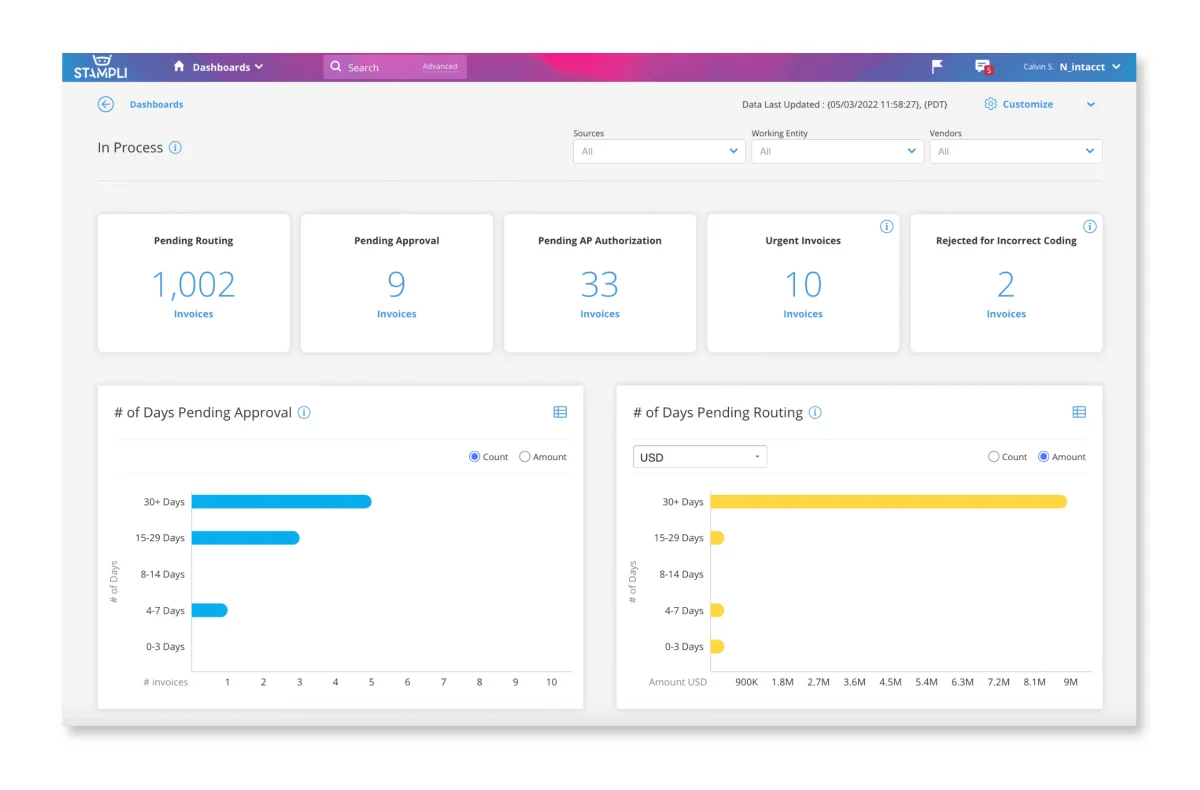This screenshot has height=790, width=1200.
Task: Open the USD currency selector
Action: tap(699, 456)
